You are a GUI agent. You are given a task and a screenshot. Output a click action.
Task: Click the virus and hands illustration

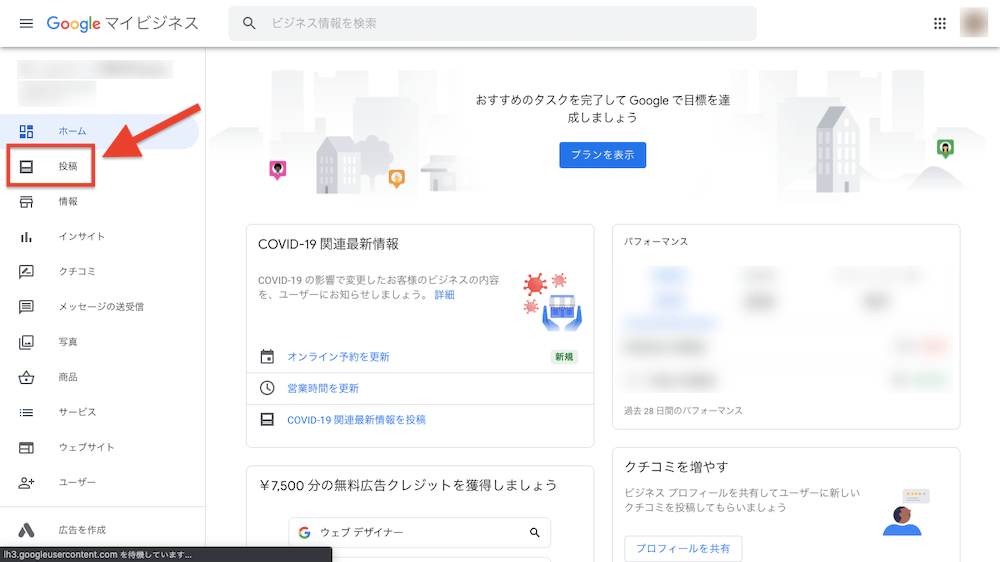(553, 302)
